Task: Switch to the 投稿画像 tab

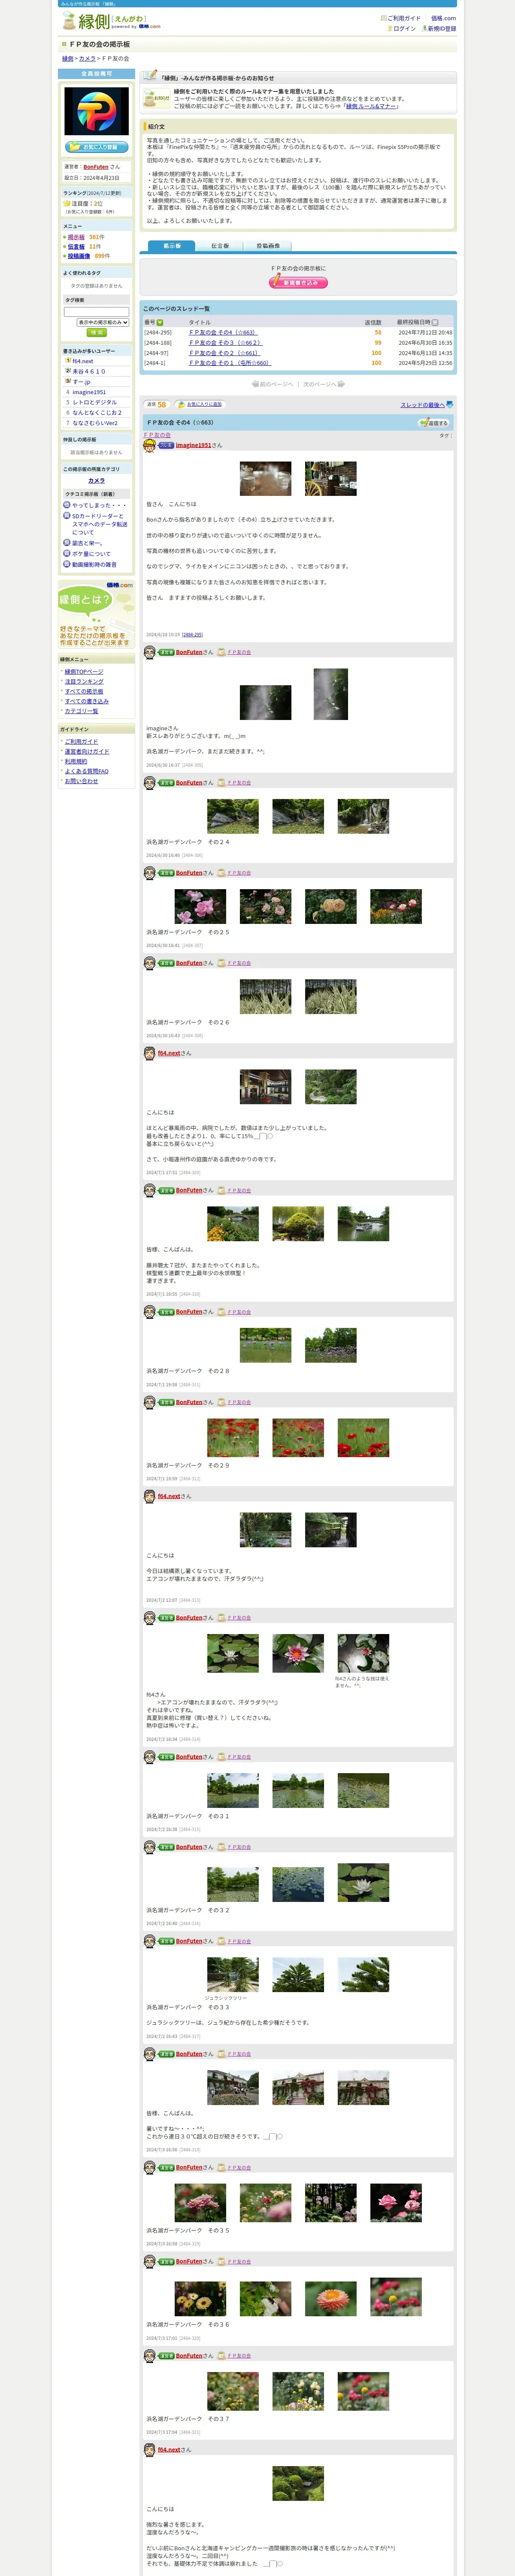Action: click(268, 245)
